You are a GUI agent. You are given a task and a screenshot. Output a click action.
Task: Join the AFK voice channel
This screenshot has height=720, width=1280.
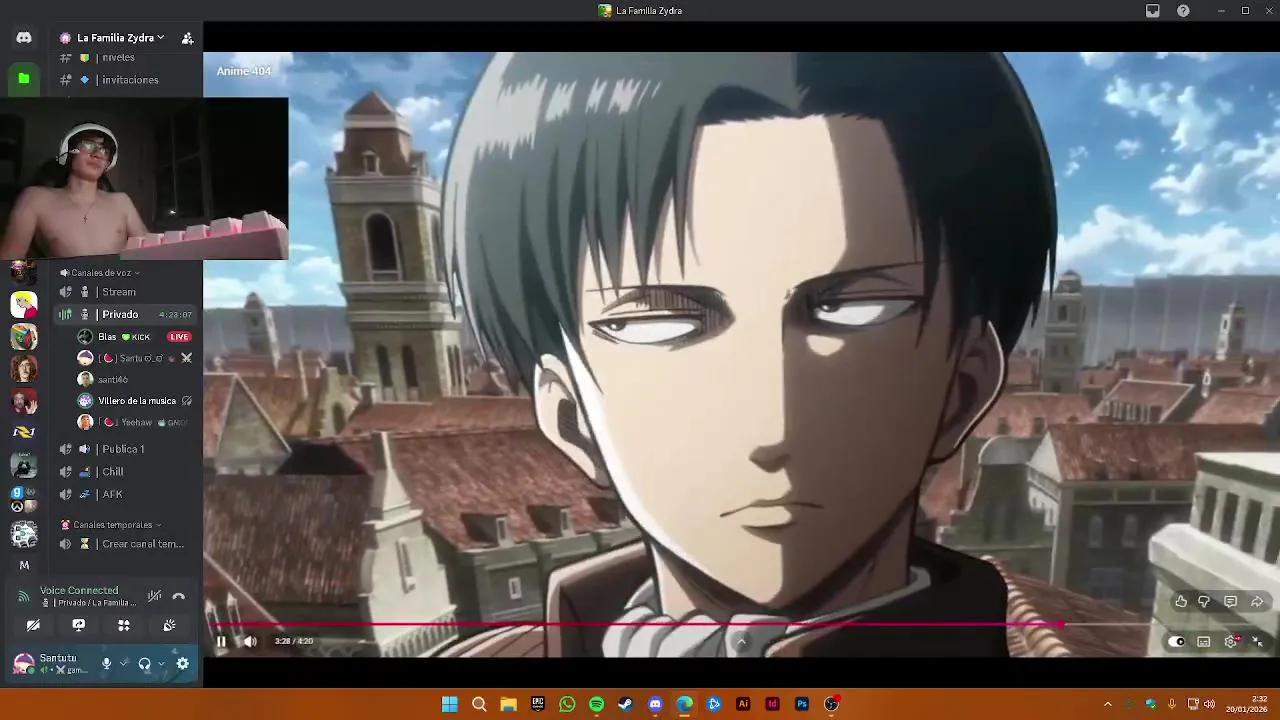click(125, 494)
